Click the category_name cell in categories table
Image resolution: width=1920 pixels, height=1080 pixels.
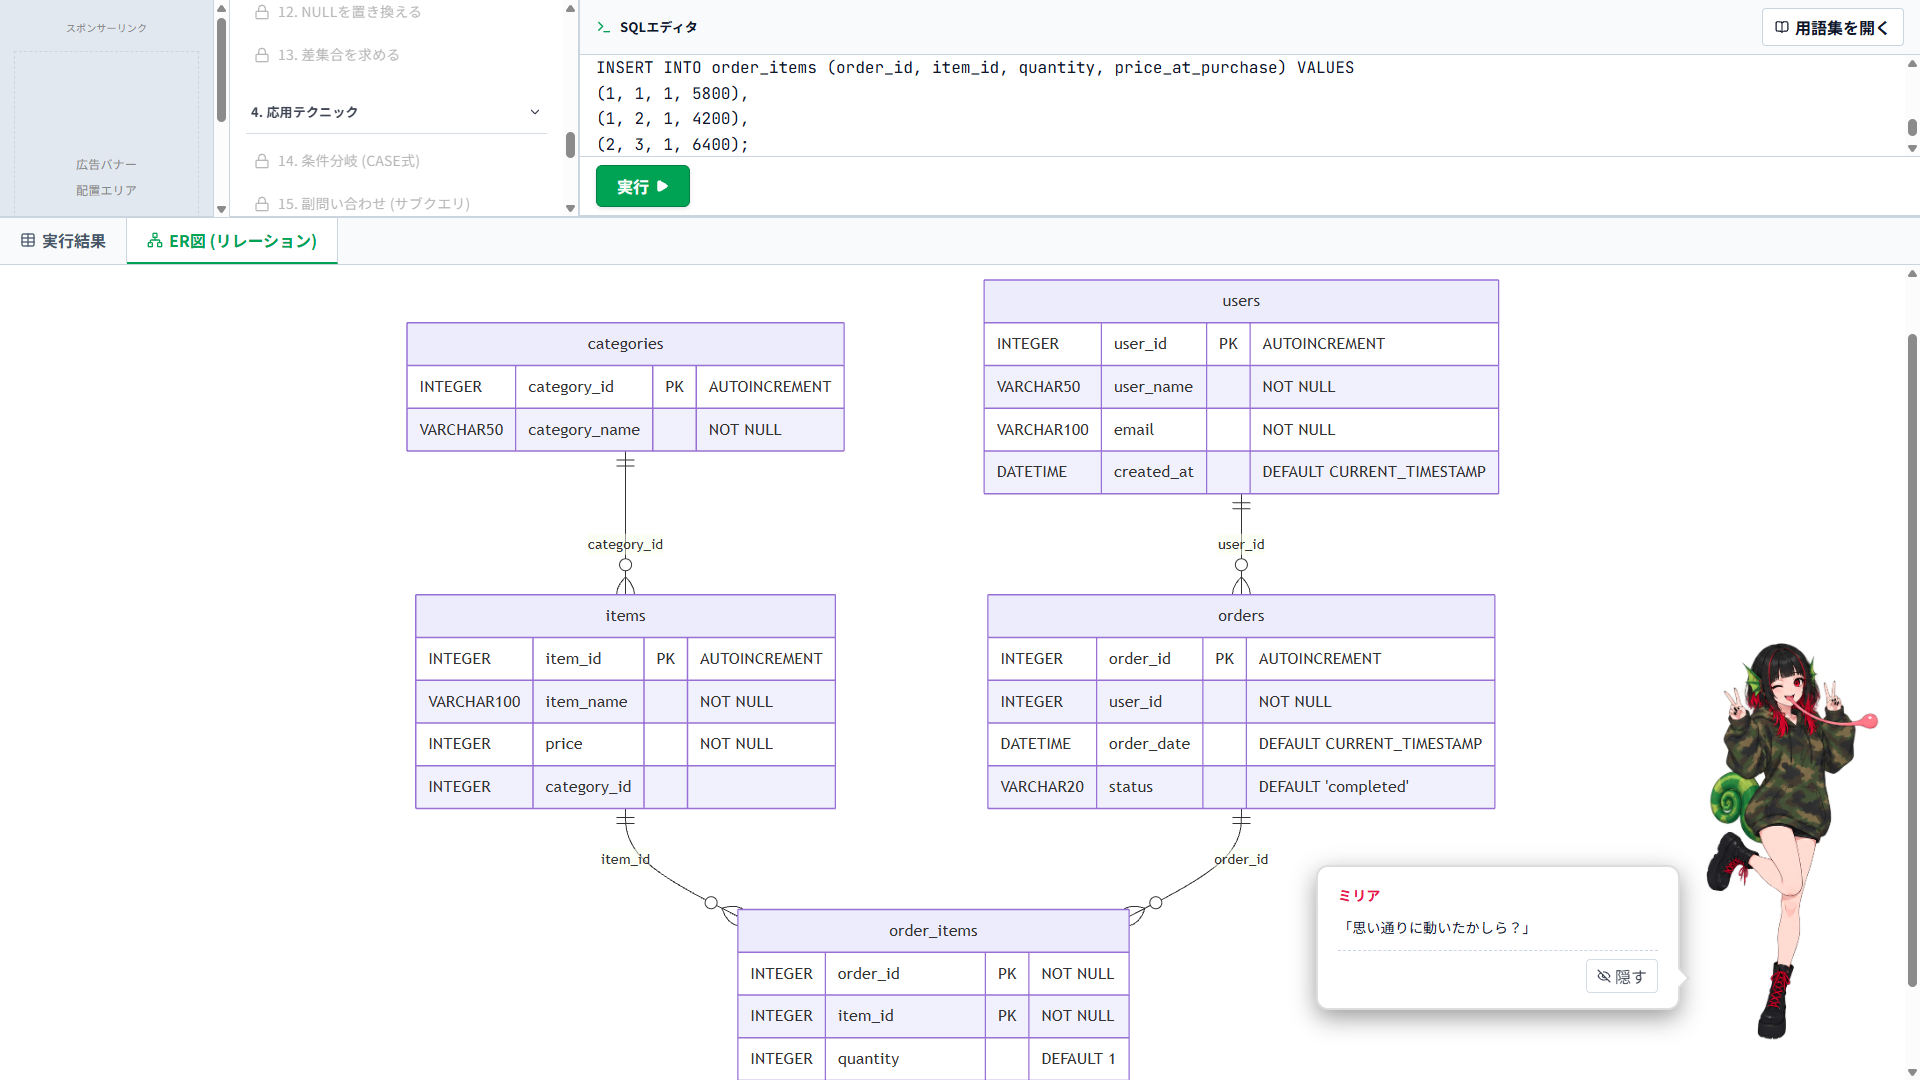(584, 430)
